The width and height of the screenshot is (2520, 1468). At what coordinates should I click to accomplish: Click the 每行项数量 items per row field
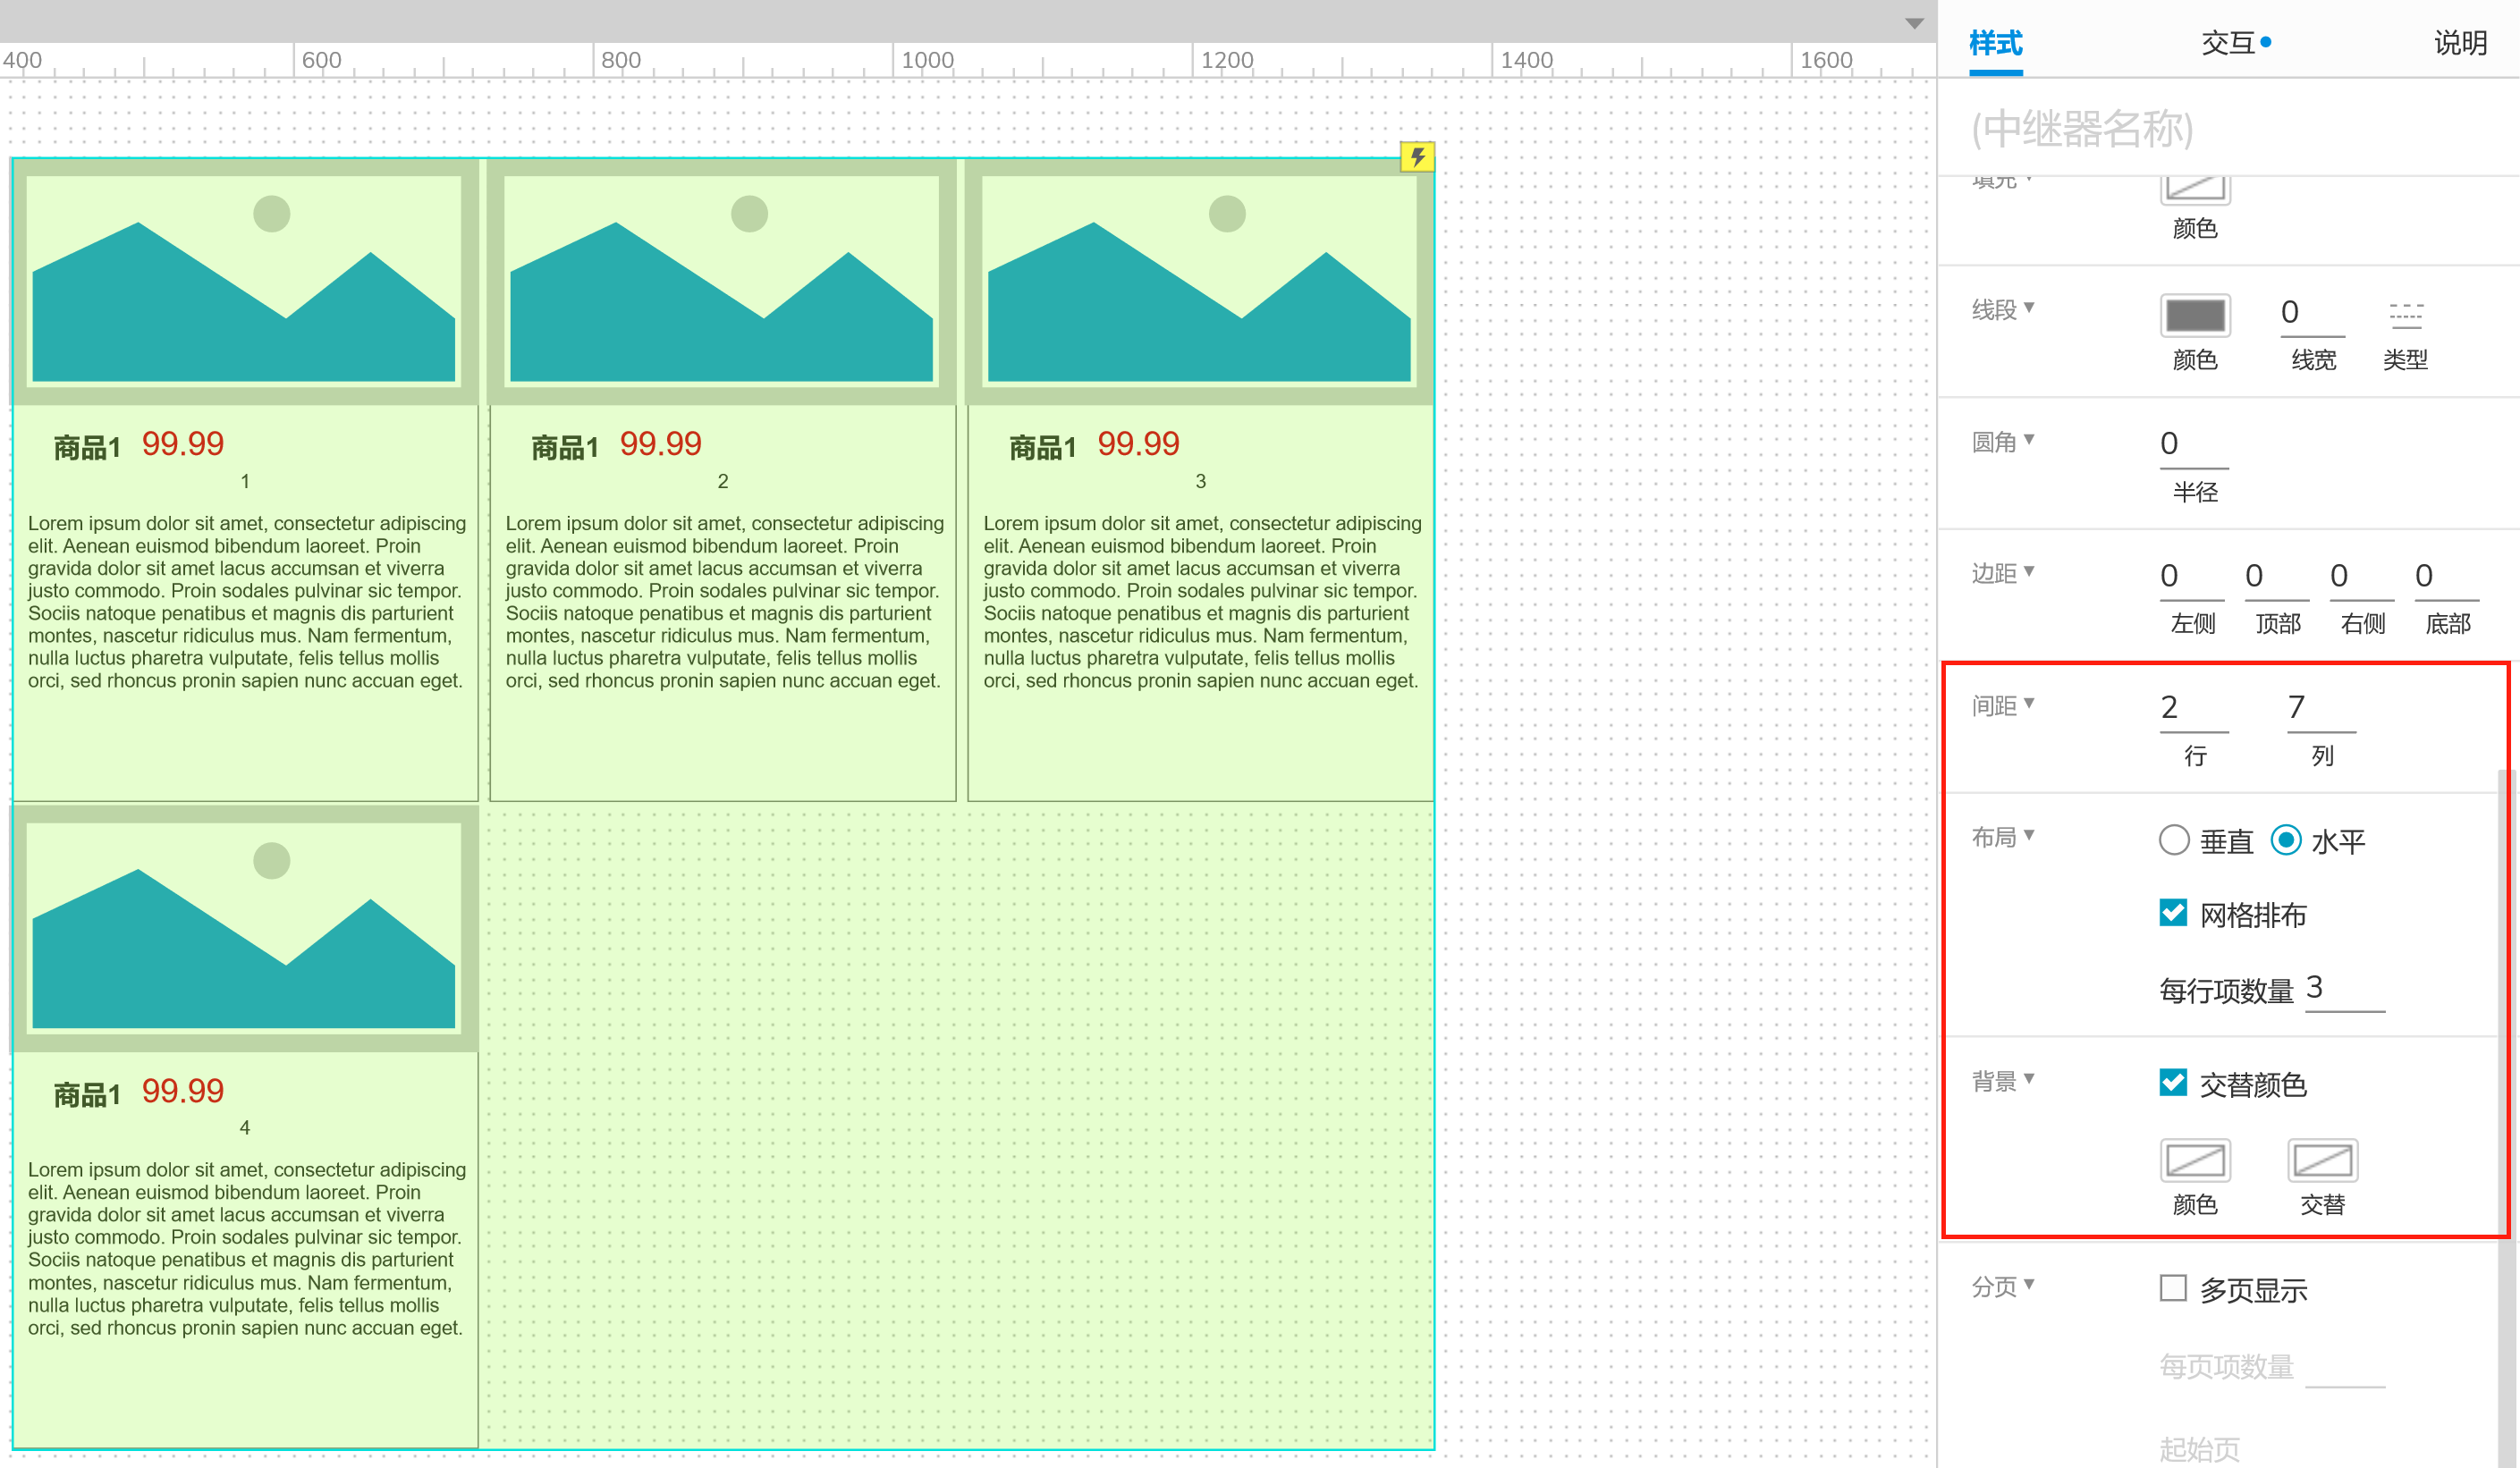(2343, 989)
